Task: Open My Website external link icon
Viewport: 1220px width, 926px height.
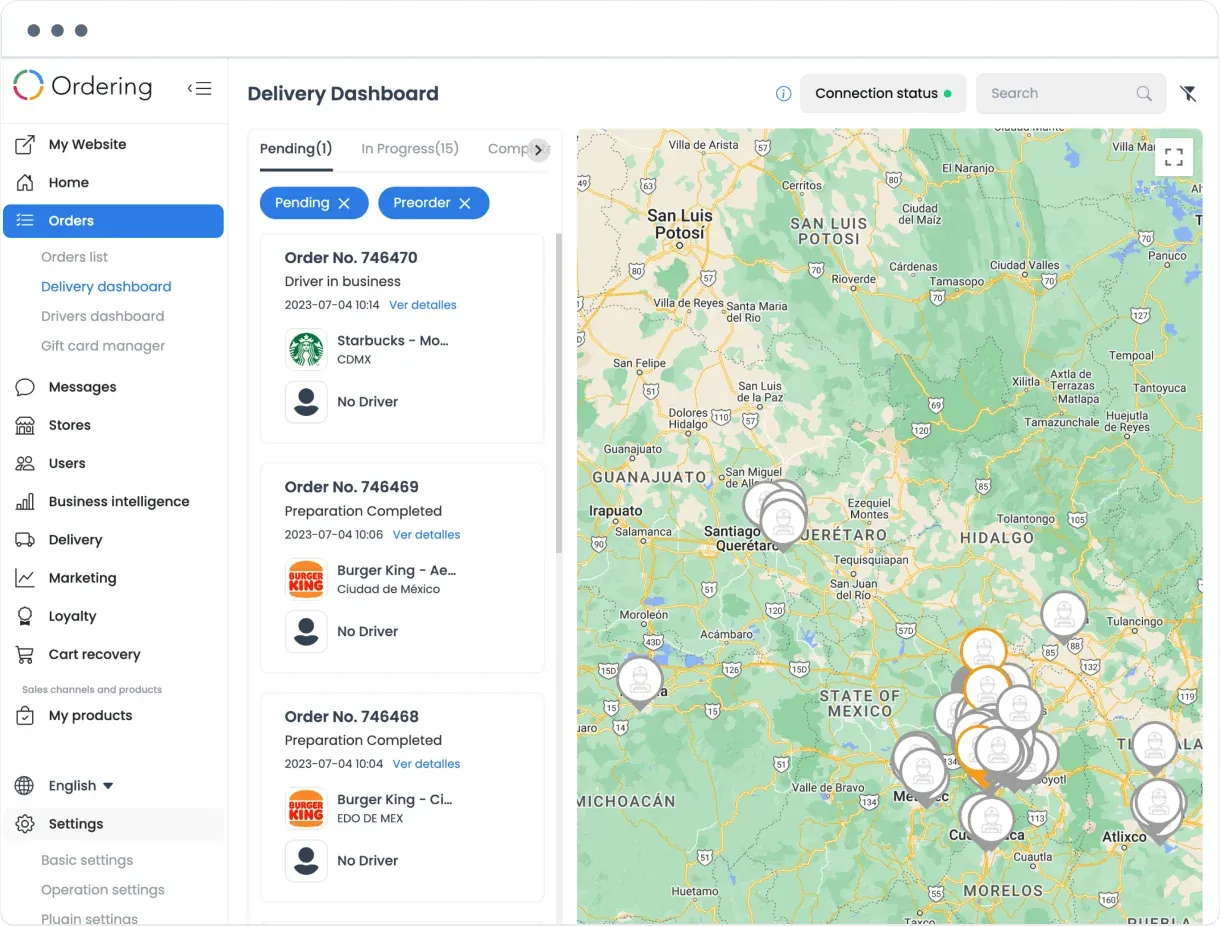Action: (25, 144)
